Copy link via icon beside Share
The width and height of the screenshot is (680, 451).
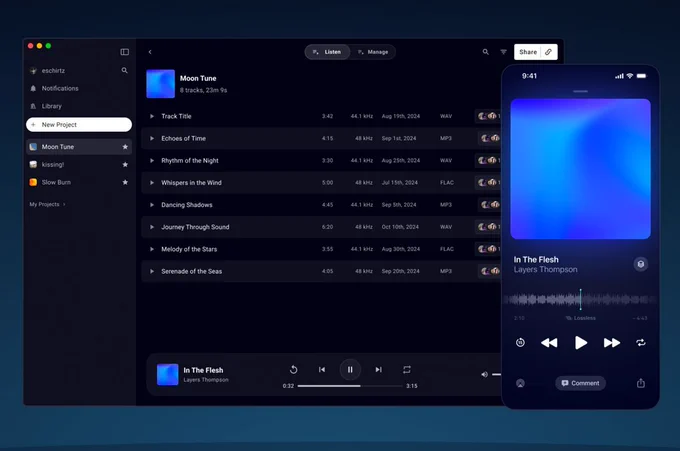[x=549, y=52]
